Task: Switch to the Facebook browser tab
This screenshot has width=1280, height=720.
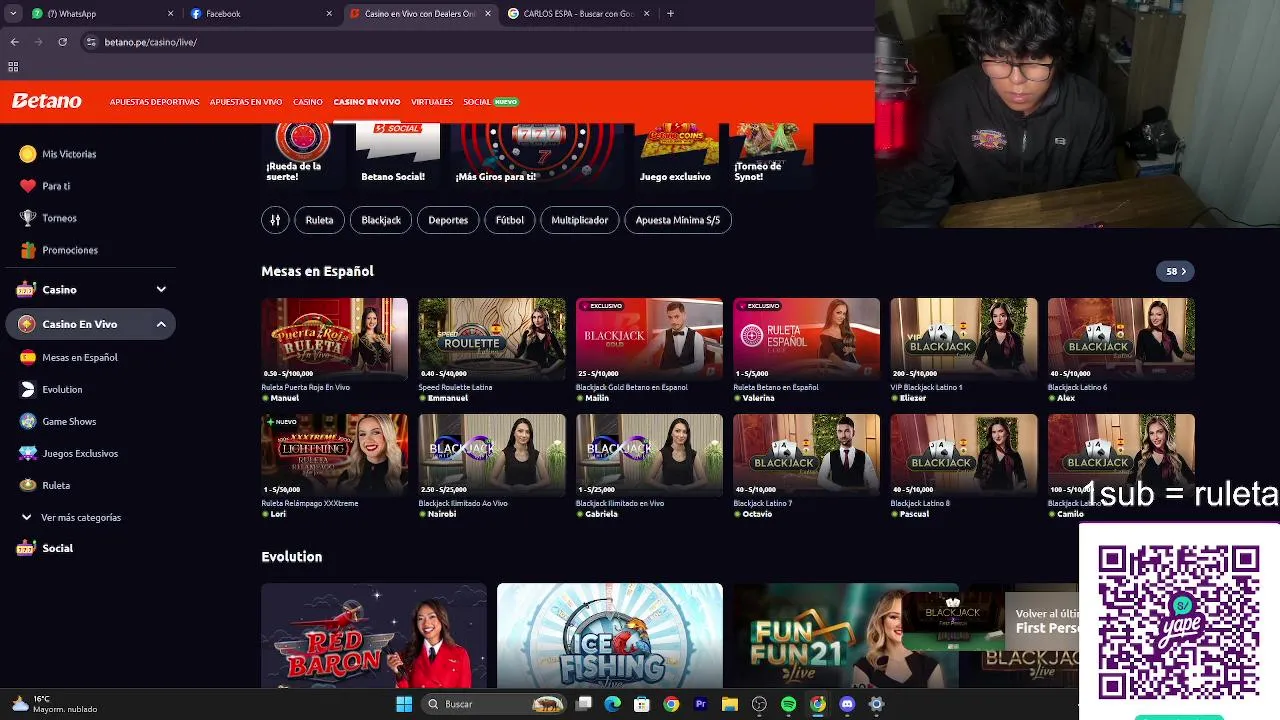Action: click(261, 14)
